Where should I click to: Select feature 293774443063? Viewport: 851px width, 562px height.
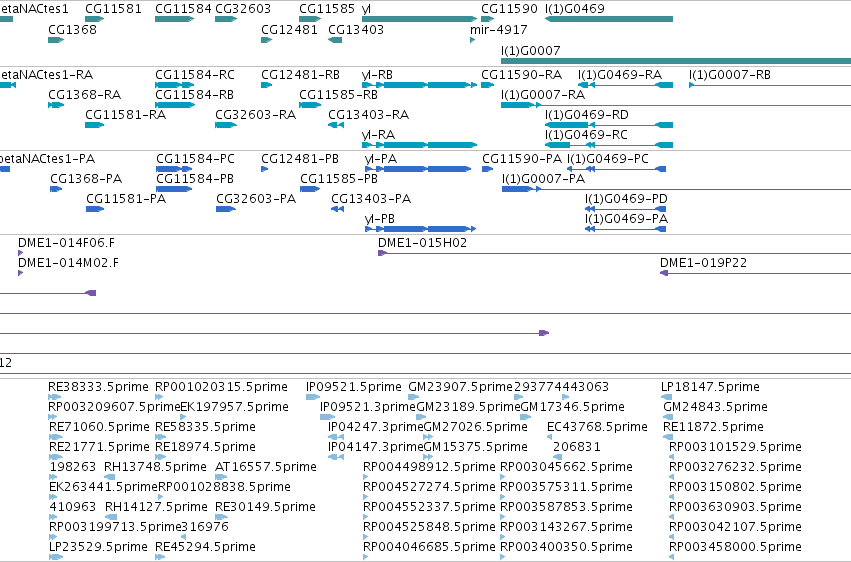point(561,387)
